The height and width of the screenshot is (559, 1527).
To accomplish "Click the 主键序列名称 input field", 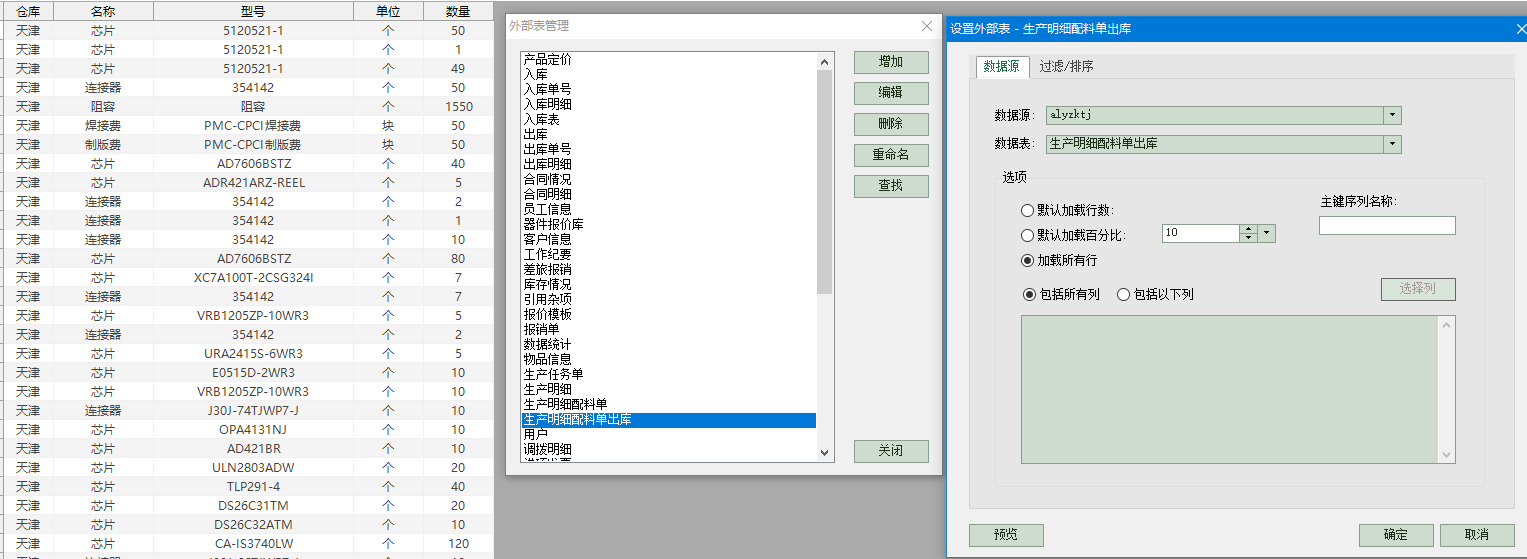I will [1387, 226].
